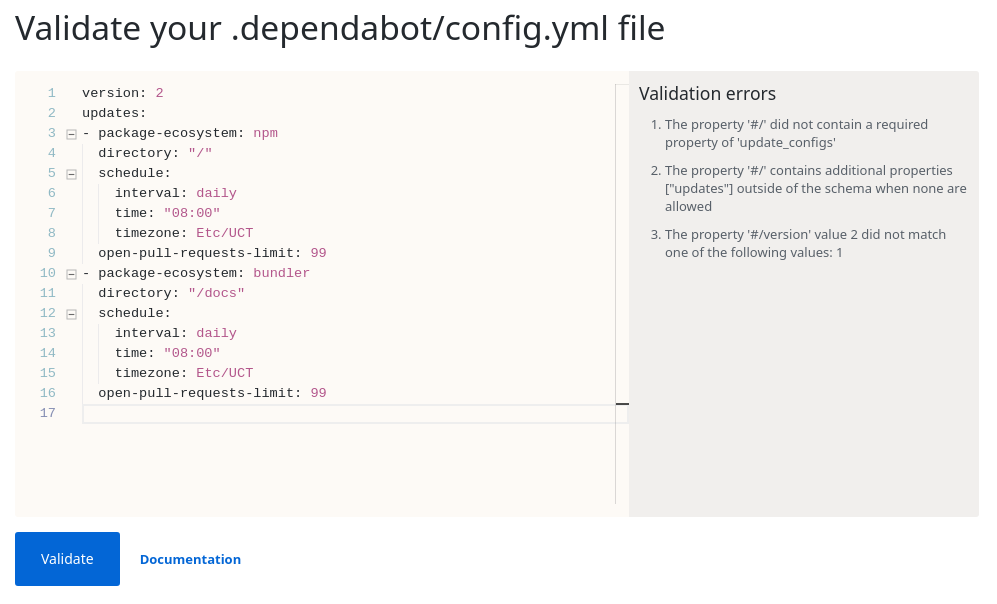Click the directory value "/docs"
The height and width of the screenshot is (604, 997).
[216, 293]
